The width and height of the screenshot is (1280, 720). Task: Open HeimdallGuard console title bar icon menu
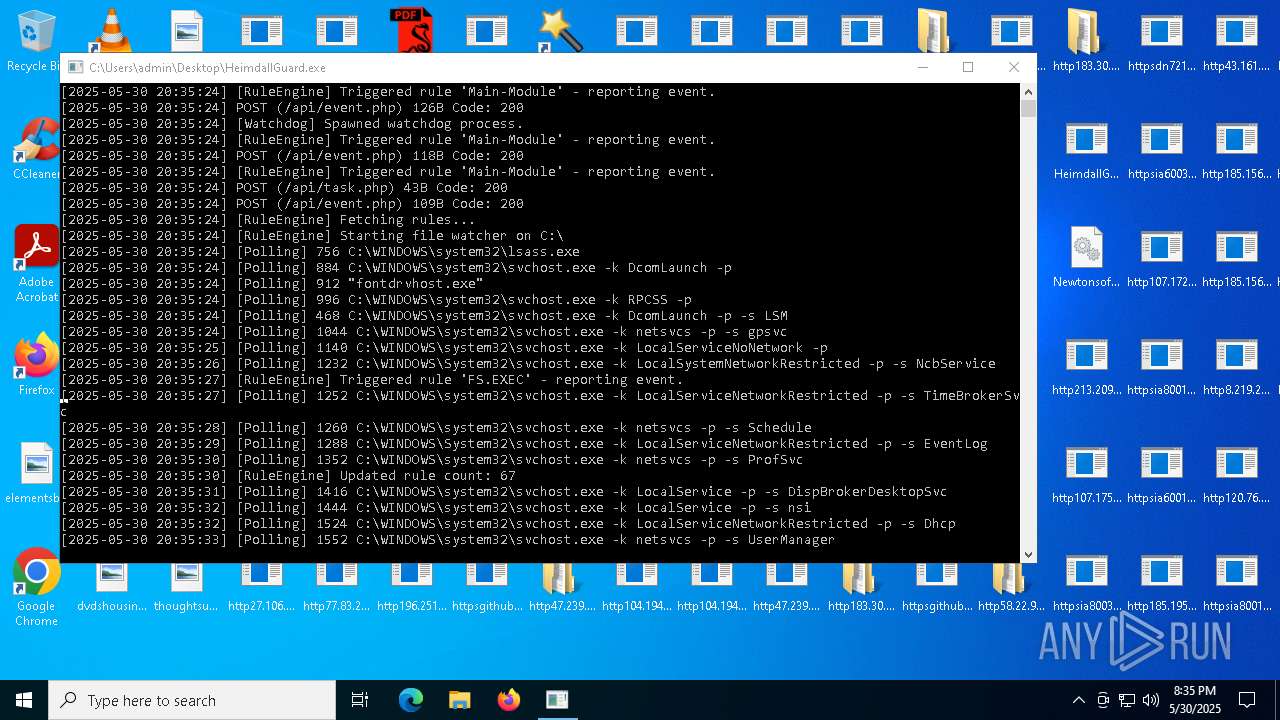(x=75, y=68)
